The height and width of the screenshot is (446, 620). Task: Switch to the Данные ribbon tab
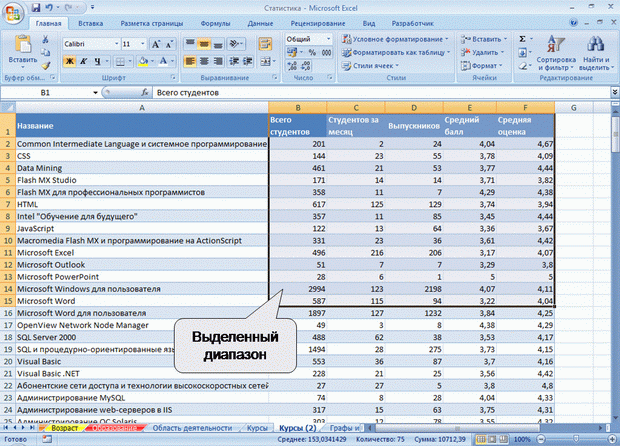[260, 23]
